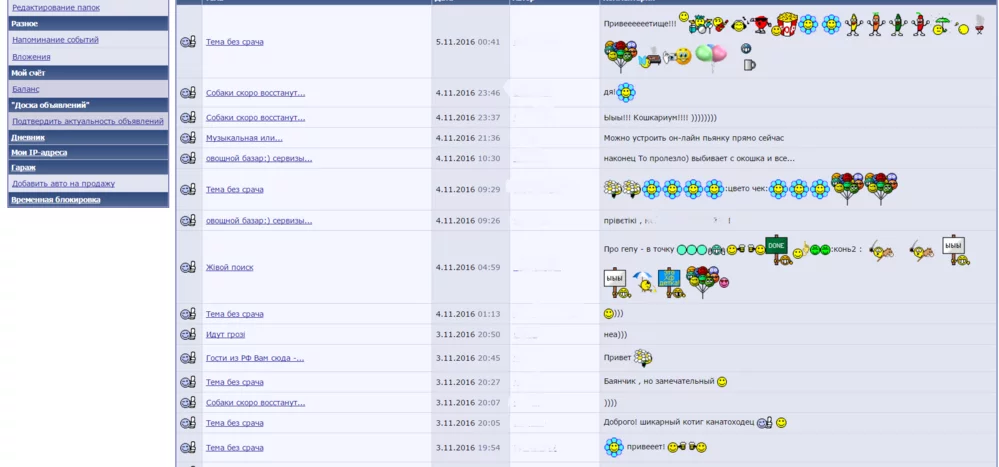Open the Дневник sidebar section
The image size is (999, 467).
28,137
